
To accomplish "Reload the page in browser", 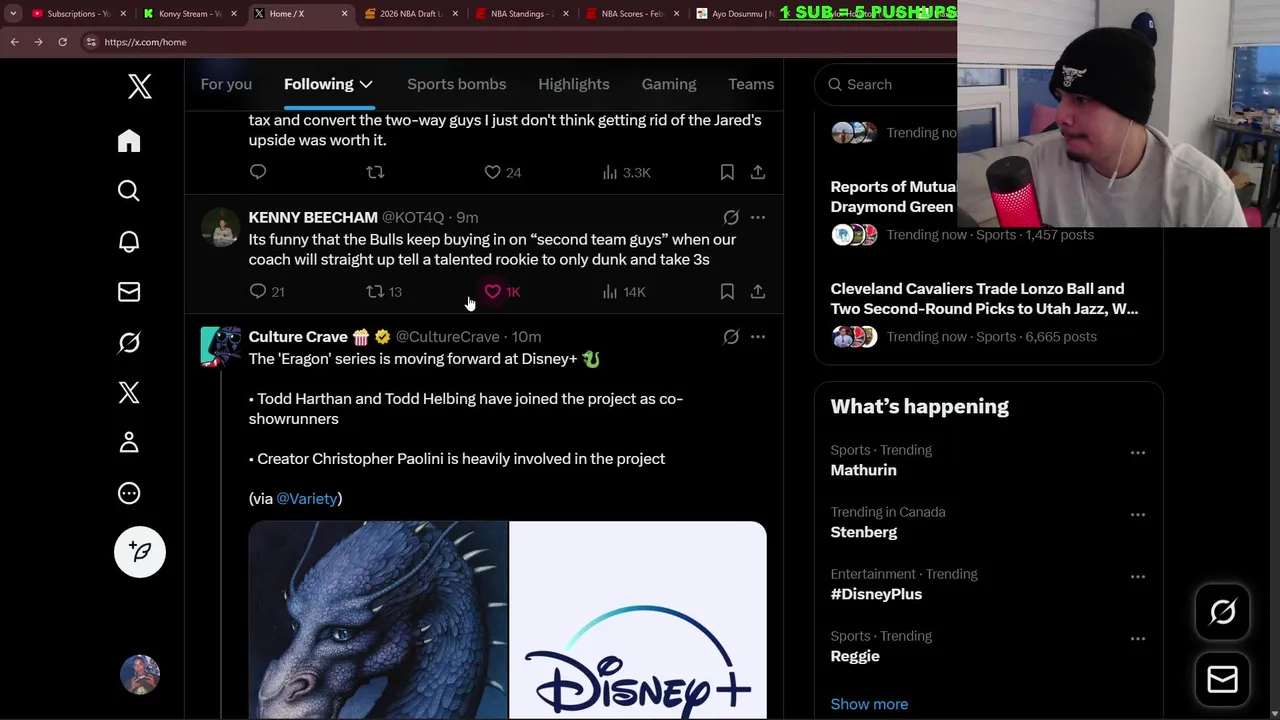I will pos(62,42).
